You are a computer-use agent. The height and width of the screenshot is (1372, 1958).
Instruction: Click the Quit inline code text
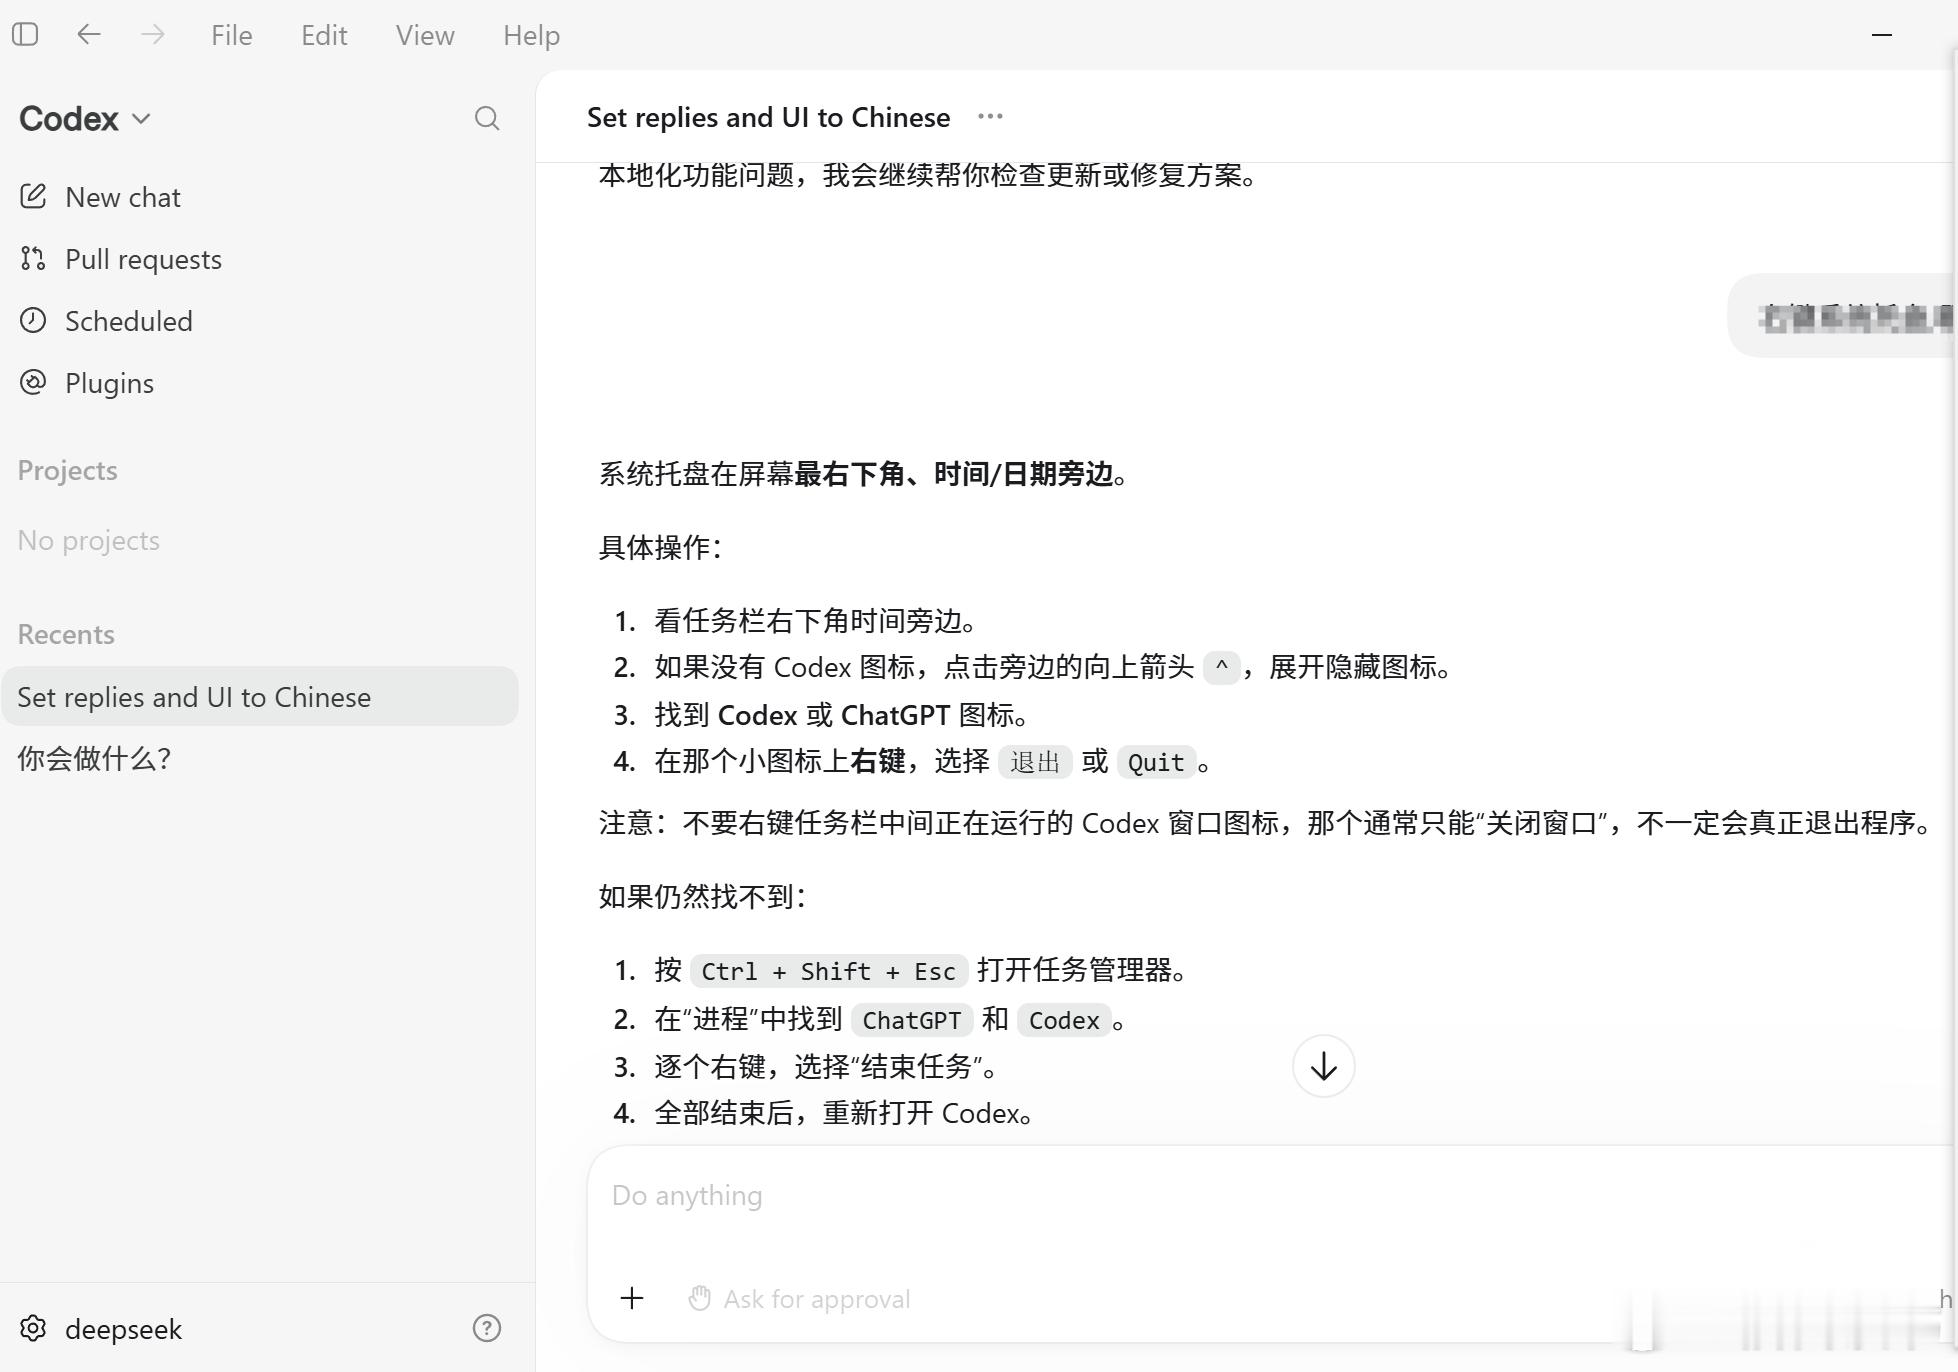click(x=1156, y=763)
